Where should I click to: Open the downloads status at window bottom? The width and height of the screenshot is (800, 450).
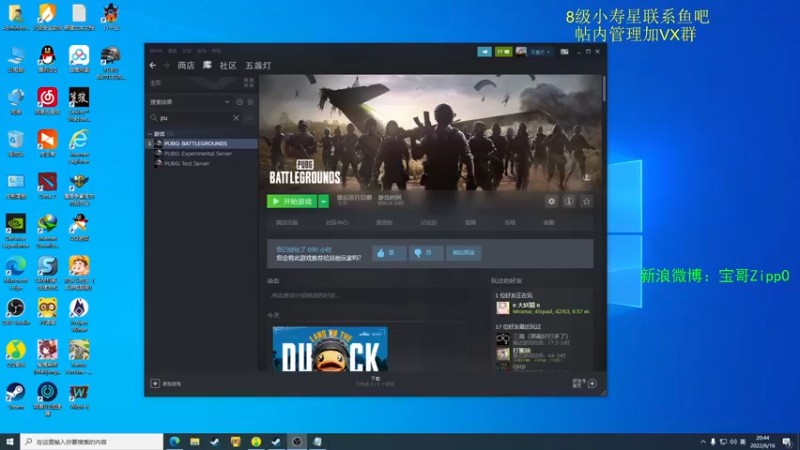[375, 382]
